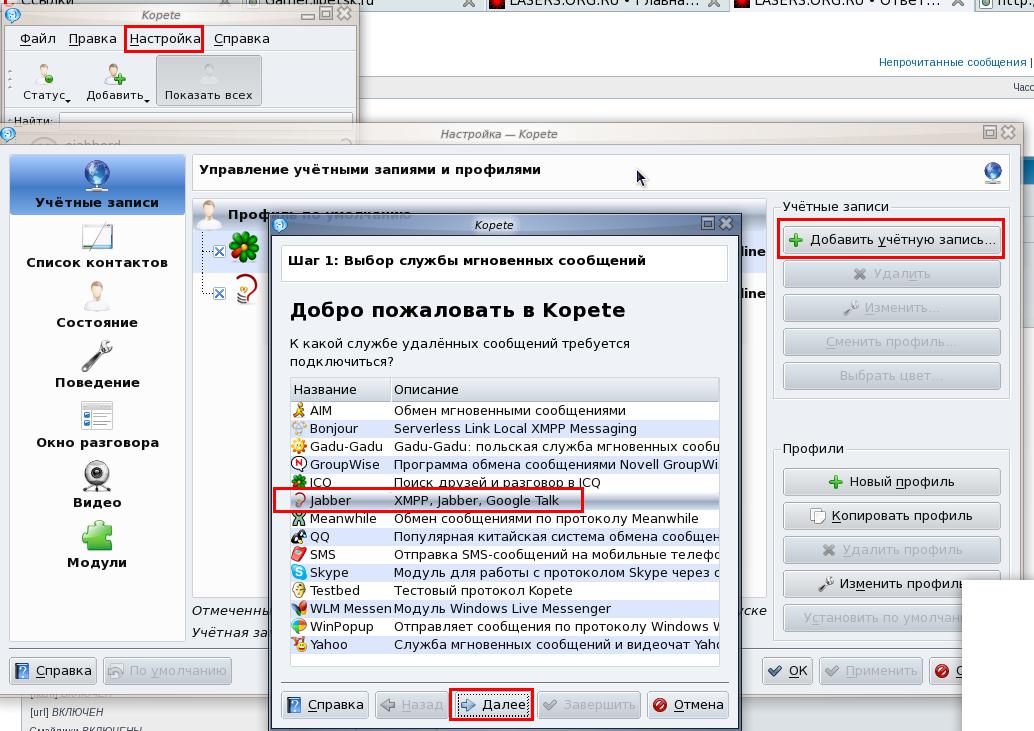Screen dimensions: 1034x731
Task: Select the Skype protocol row
Action: click(x=504, y=572)
